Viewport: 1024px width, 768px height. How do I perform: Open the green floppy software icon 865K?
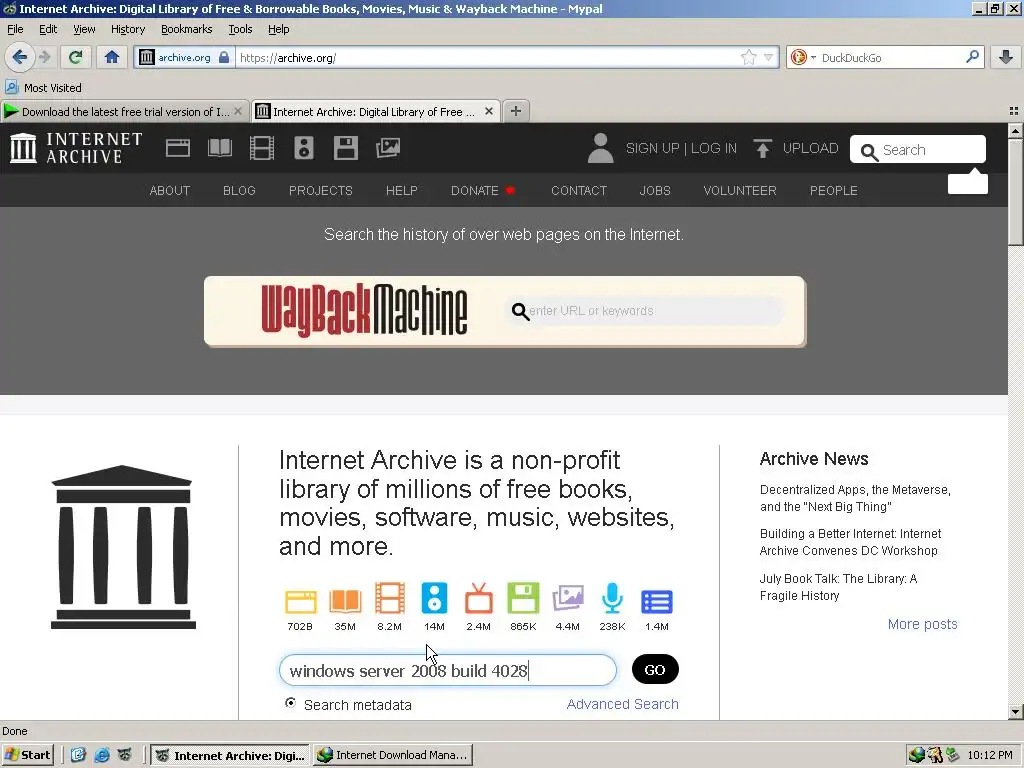523,598
